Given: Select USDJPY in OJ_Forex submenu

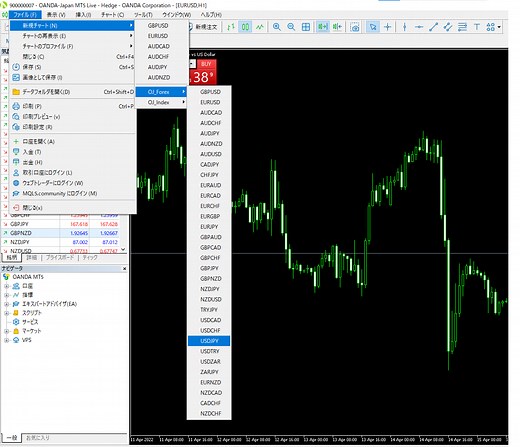Looking at the screenshot, I should (209, 341).
